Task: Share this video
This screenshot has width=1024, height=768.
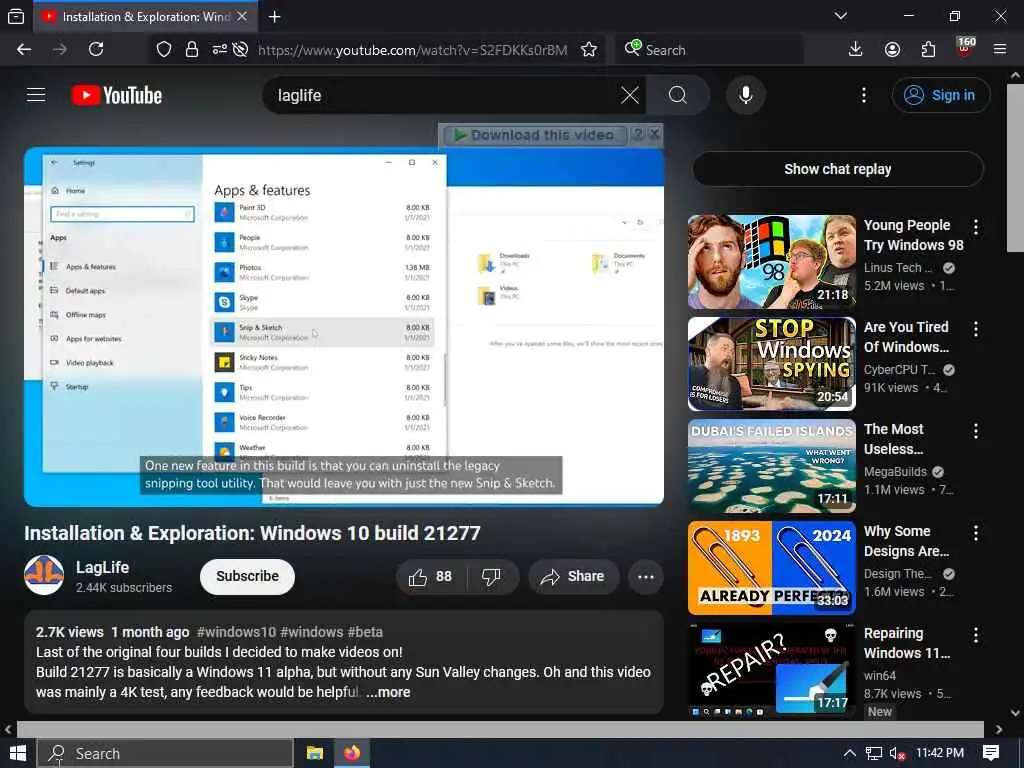Action: pos(573,577)
